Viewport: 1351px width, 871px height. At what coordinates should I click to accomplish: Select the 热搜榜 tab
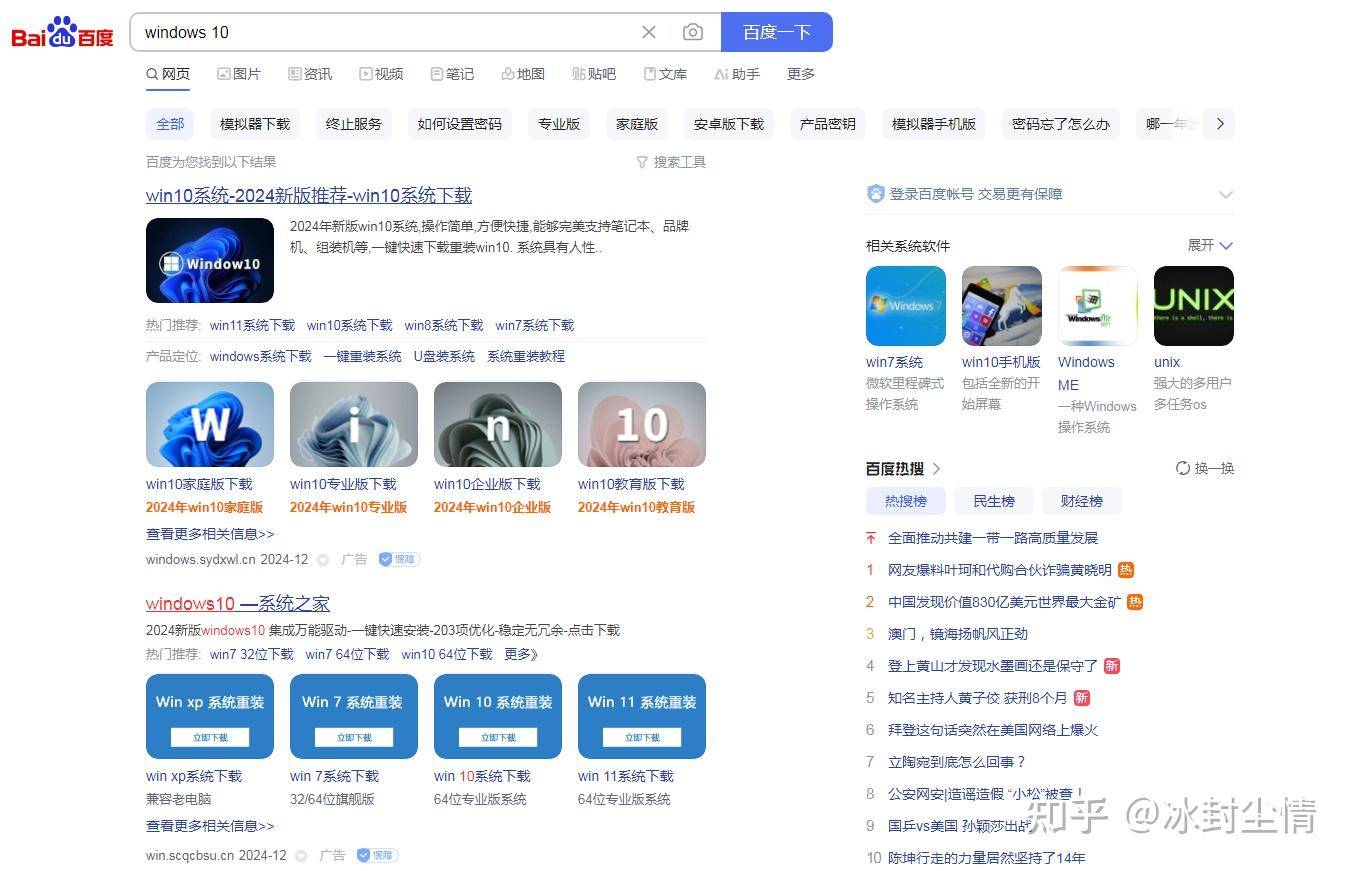click(x=906, y=501)
